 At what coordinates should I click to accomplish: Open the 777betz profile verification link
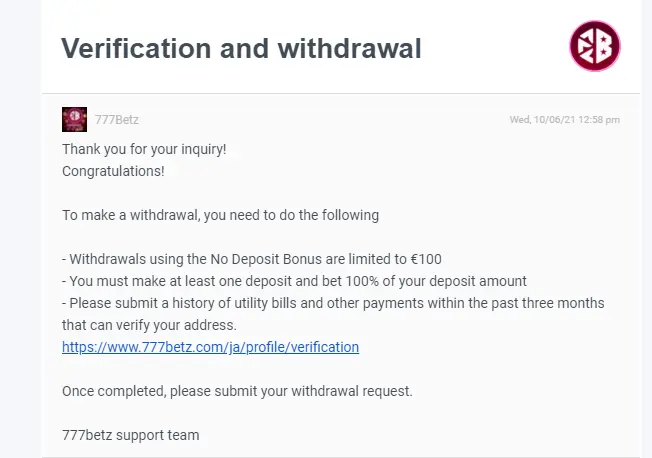(210, 347)
